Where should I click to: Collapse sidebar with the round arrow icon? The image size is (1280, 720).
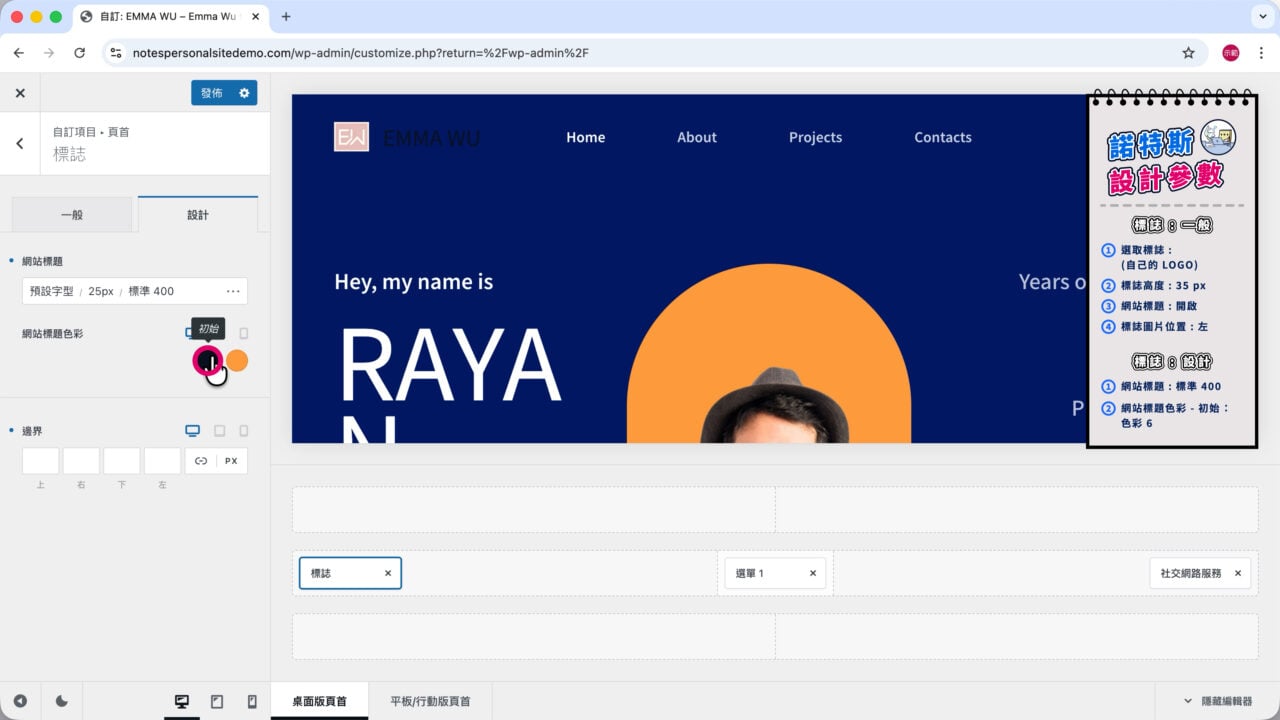20,702
